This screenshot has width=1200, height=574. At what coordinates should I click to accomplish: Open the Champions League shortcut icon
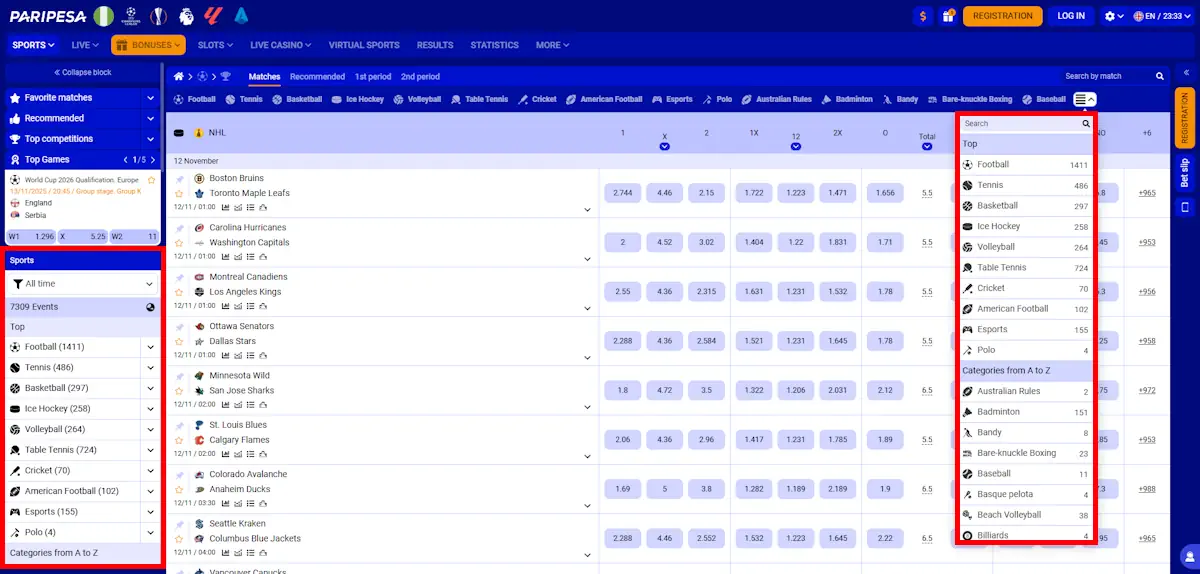[131, 16]
